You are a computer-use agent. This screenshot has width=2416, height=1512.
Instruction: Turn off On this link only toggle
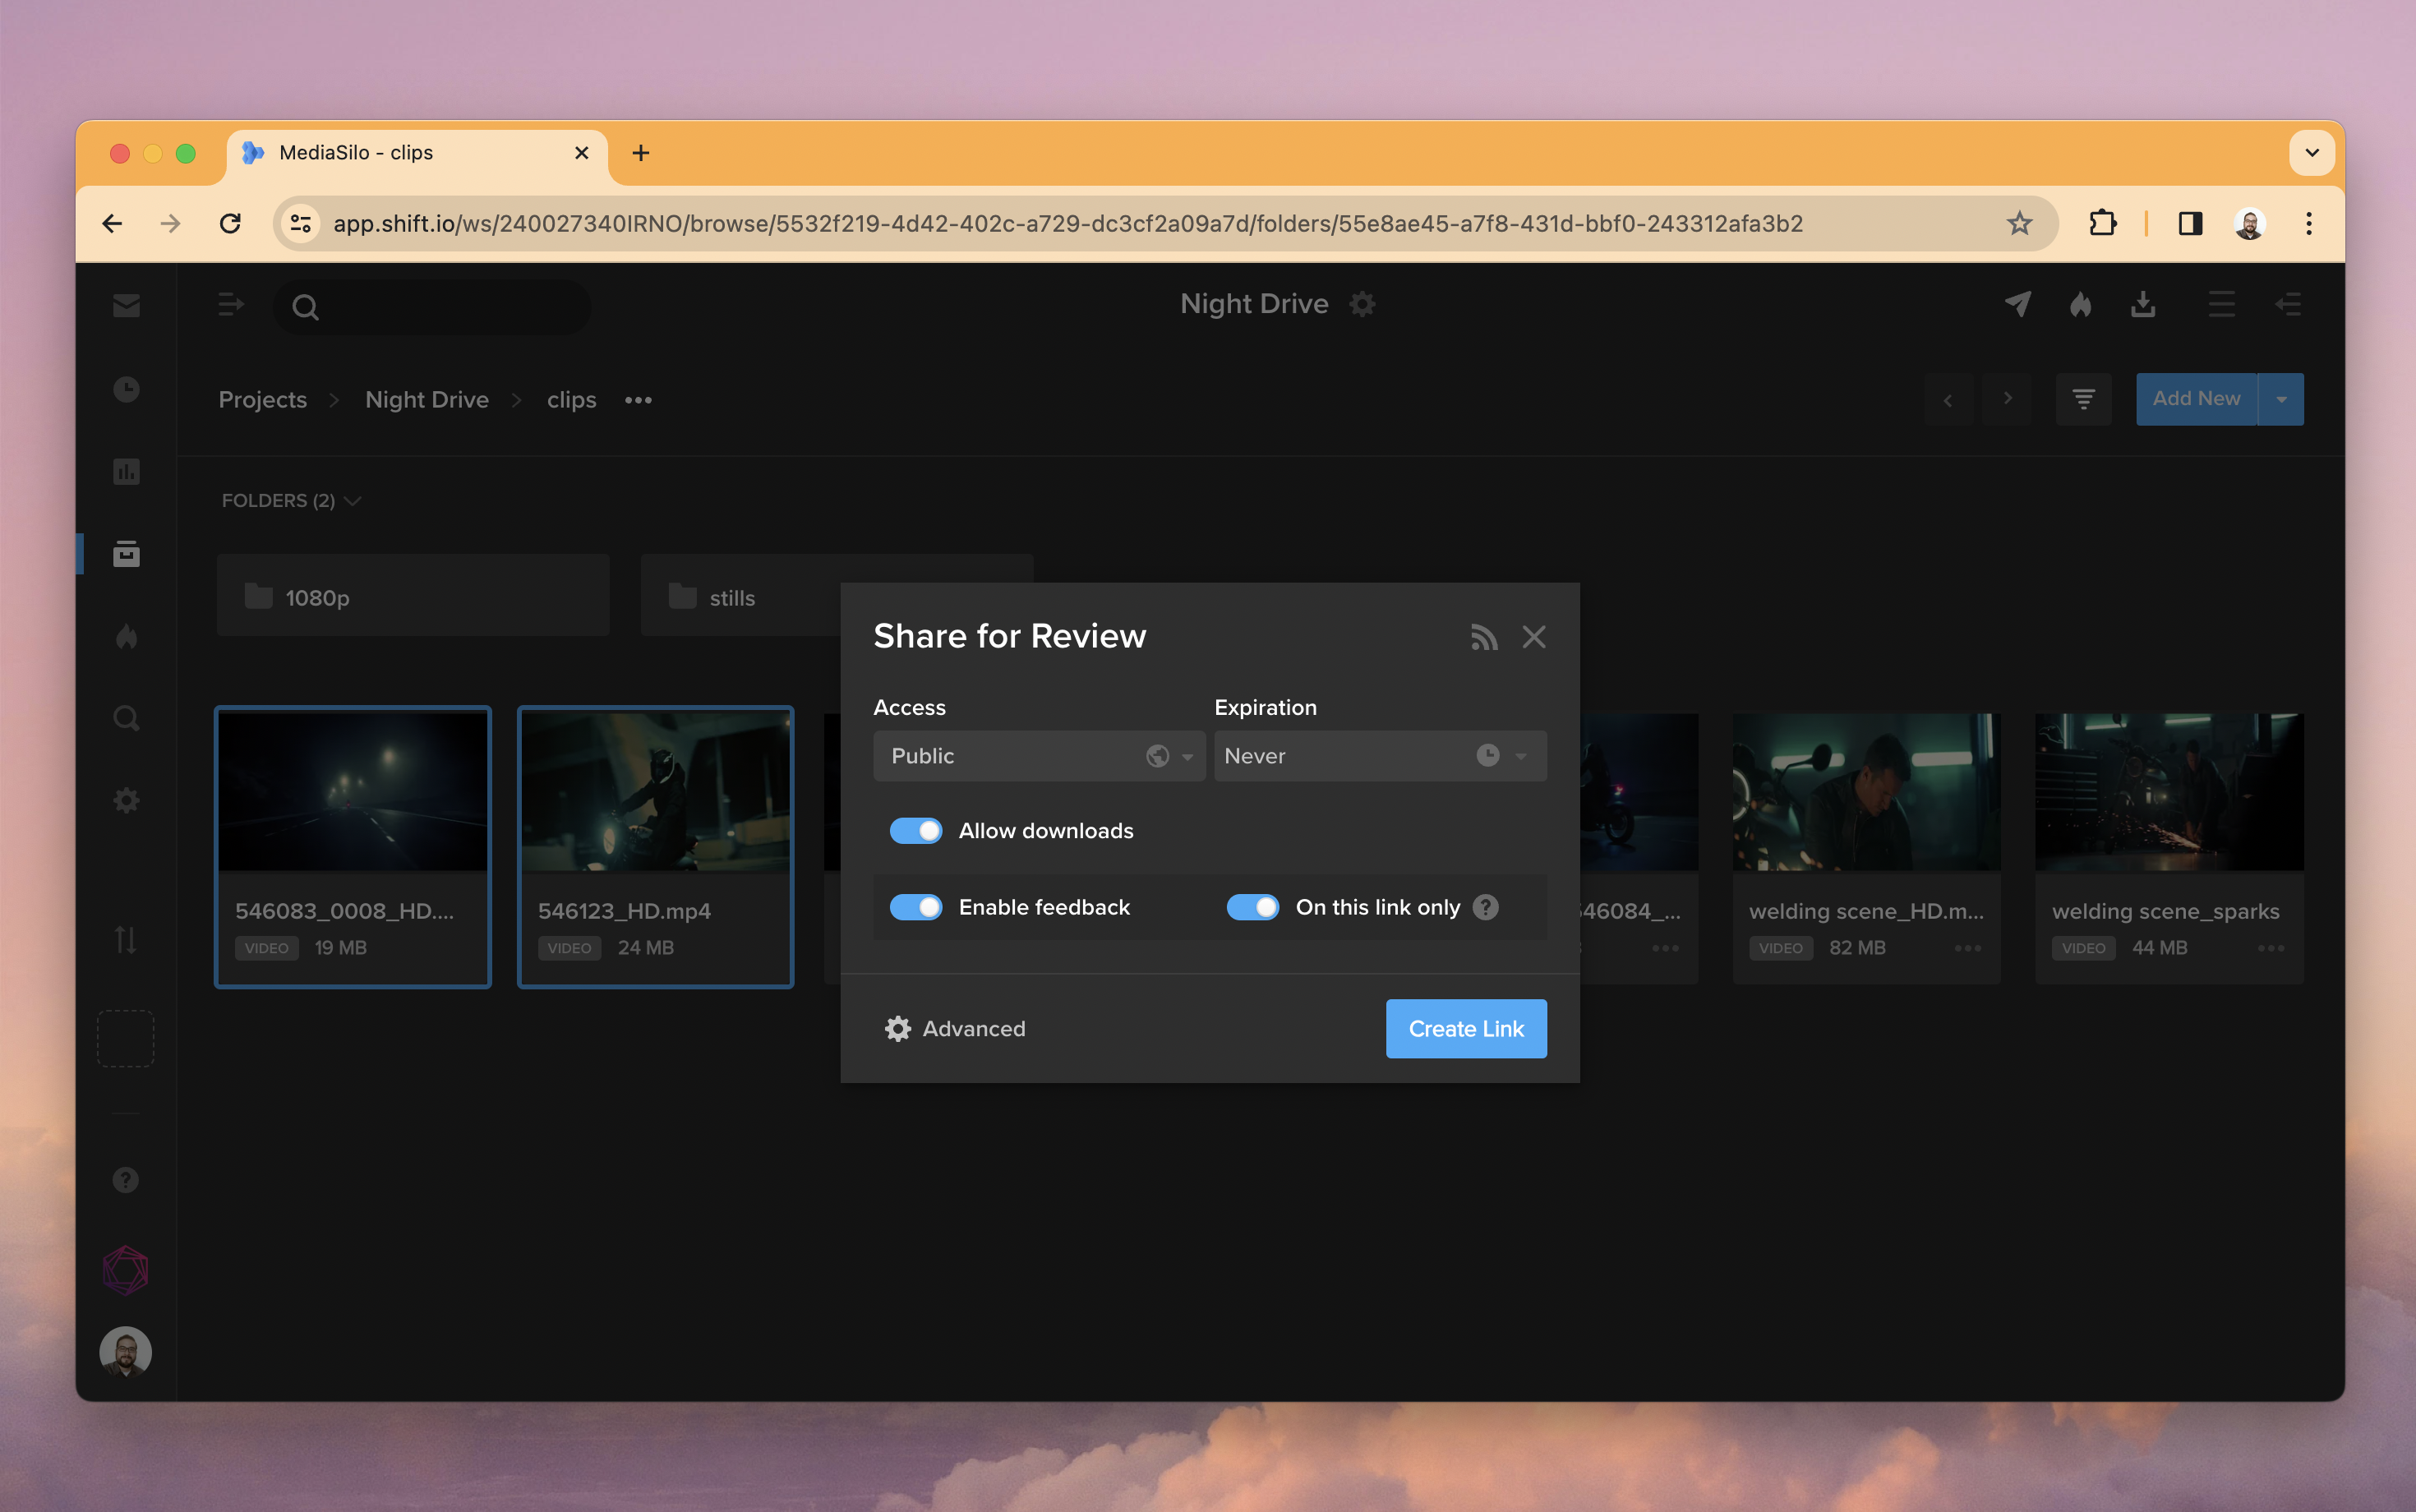pos(1253,907)
